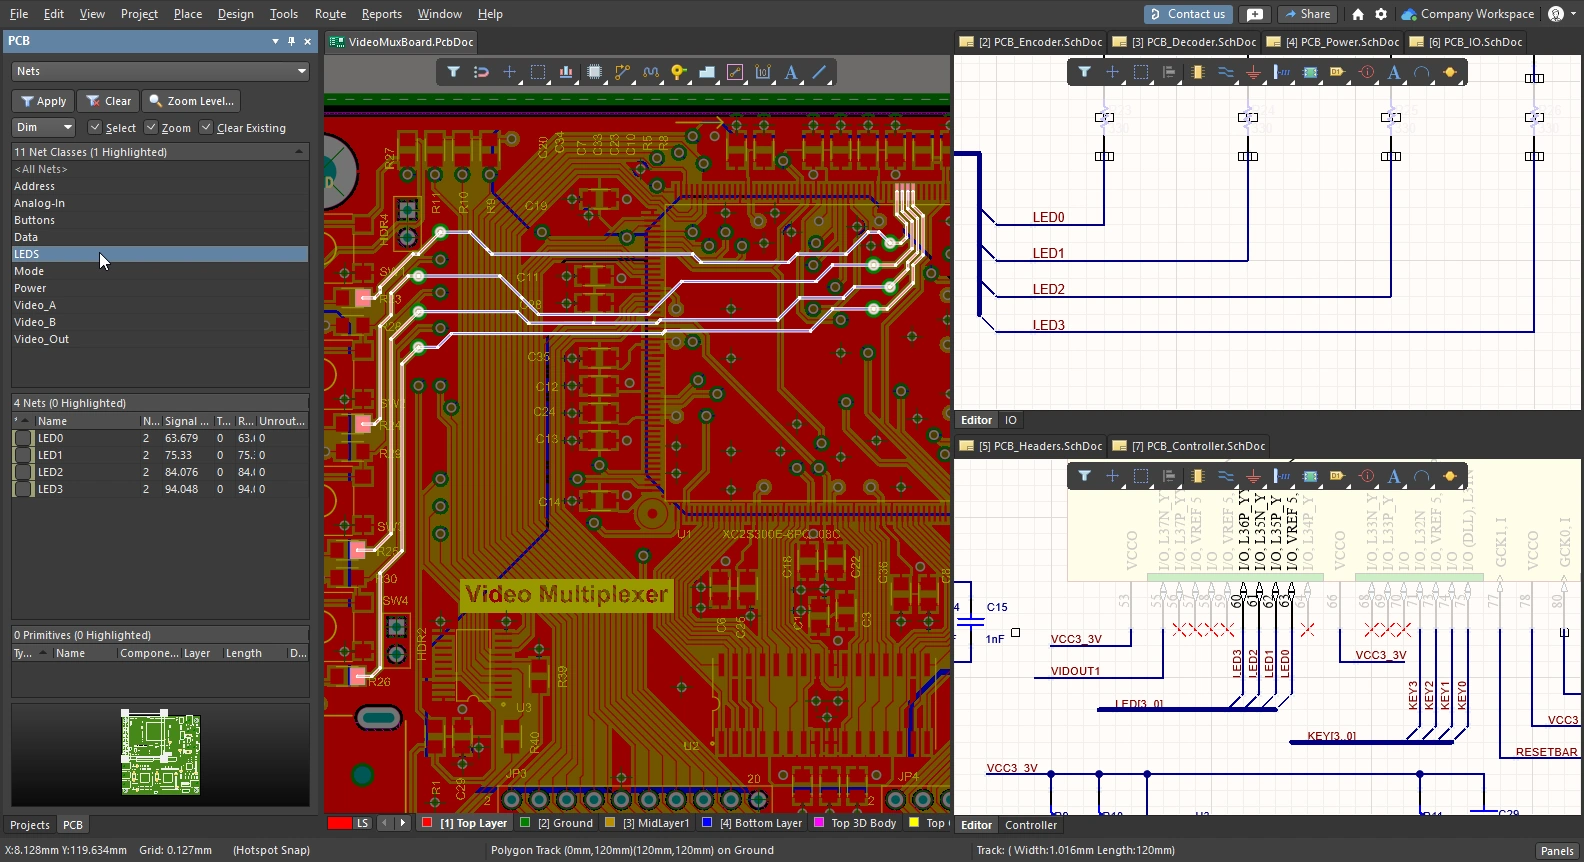The height and width of the screenshot is (862, 1584).
Task: Disable the Clear Existing checkbox
Action: coord(206,128)
